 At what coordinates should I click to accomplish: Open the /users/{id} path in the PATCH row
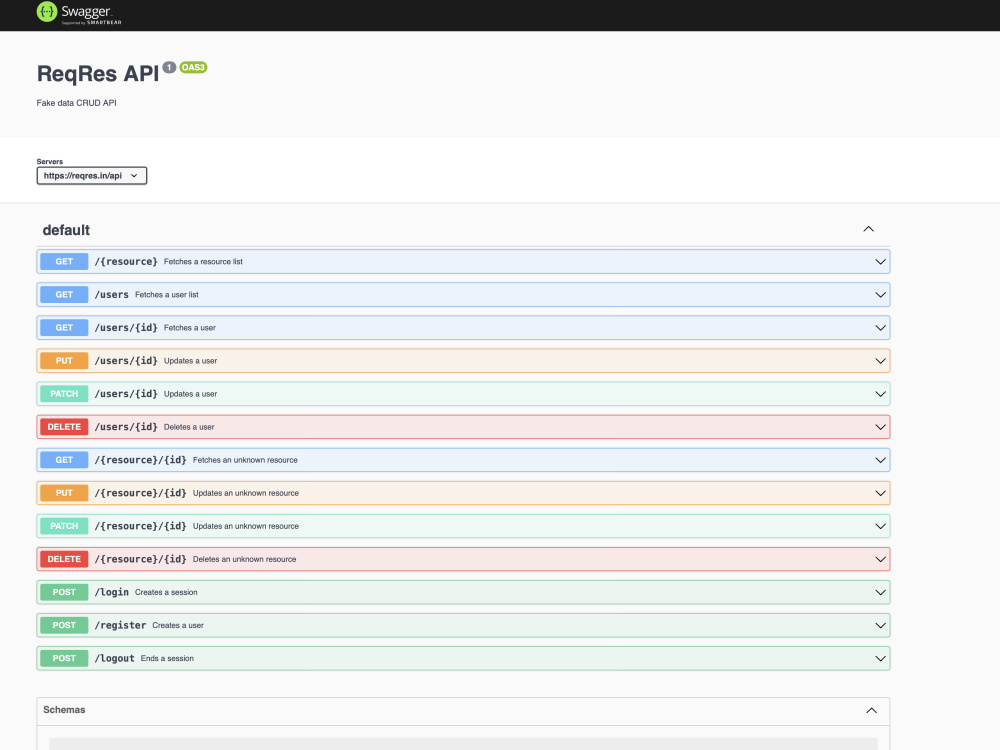click(126, 394)
